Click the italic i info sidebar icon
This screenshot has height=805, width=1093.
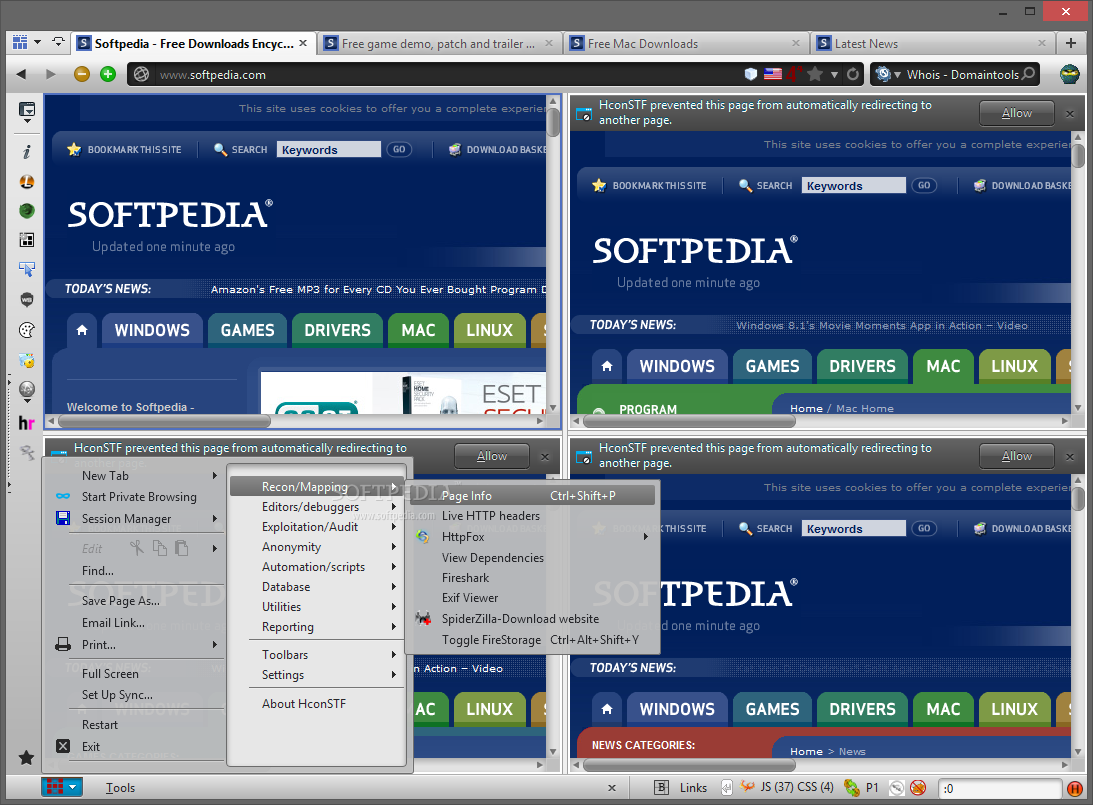click(26, 151)
